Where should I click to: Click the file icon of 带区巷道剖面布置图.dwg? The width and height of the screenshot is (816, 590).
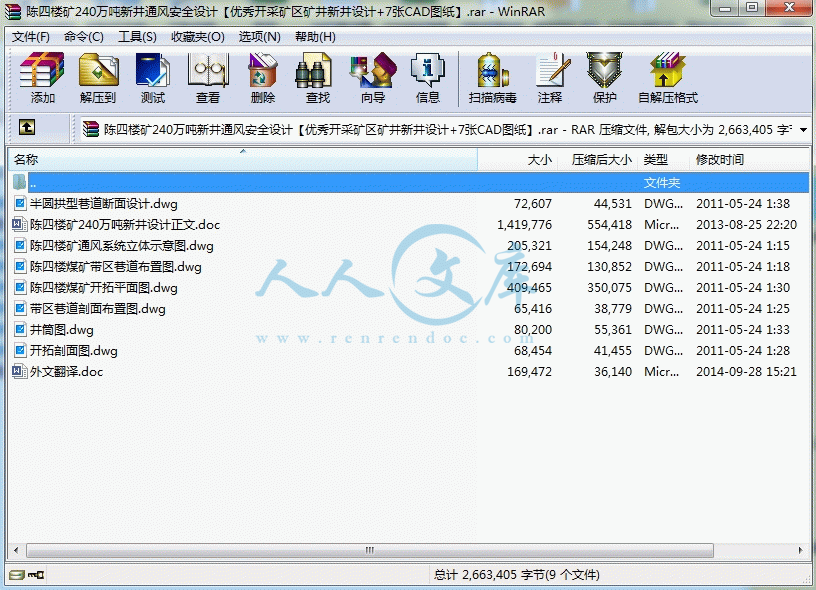coord(20,309)
